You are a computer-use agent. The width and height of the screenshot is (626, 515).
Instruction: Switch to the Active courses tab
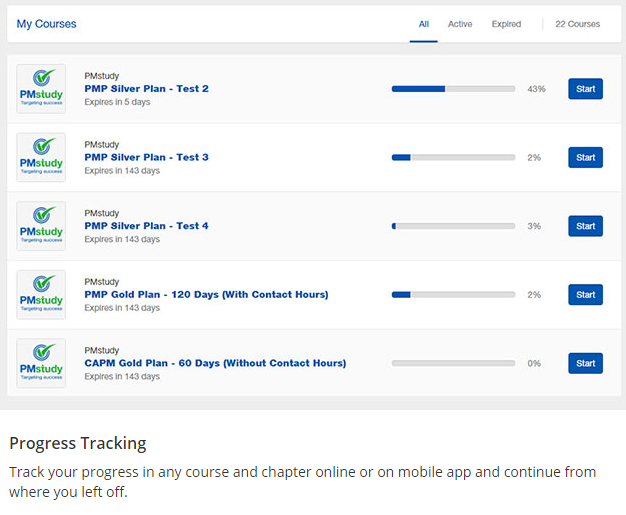[460, 24]
